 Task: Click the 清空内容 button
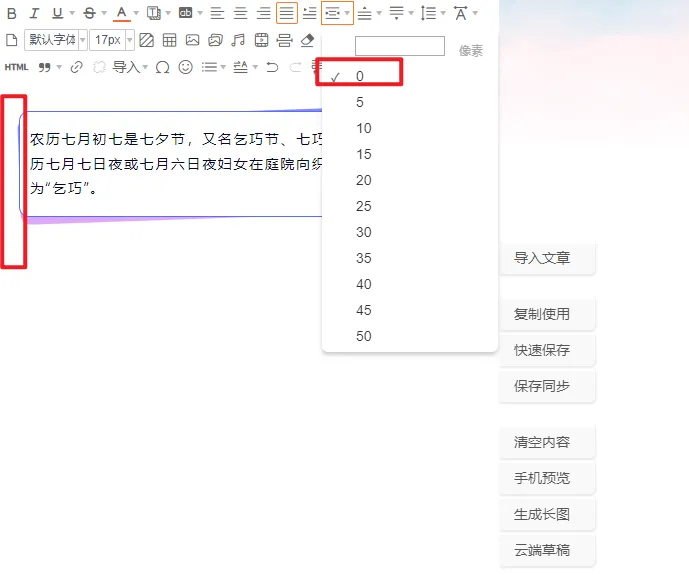tap(548, 442)
